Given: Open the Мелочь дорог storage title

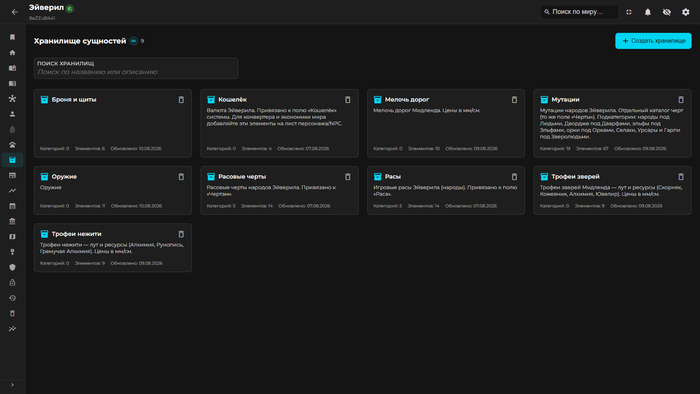Looking at the screenshot, I should (407, 100).
